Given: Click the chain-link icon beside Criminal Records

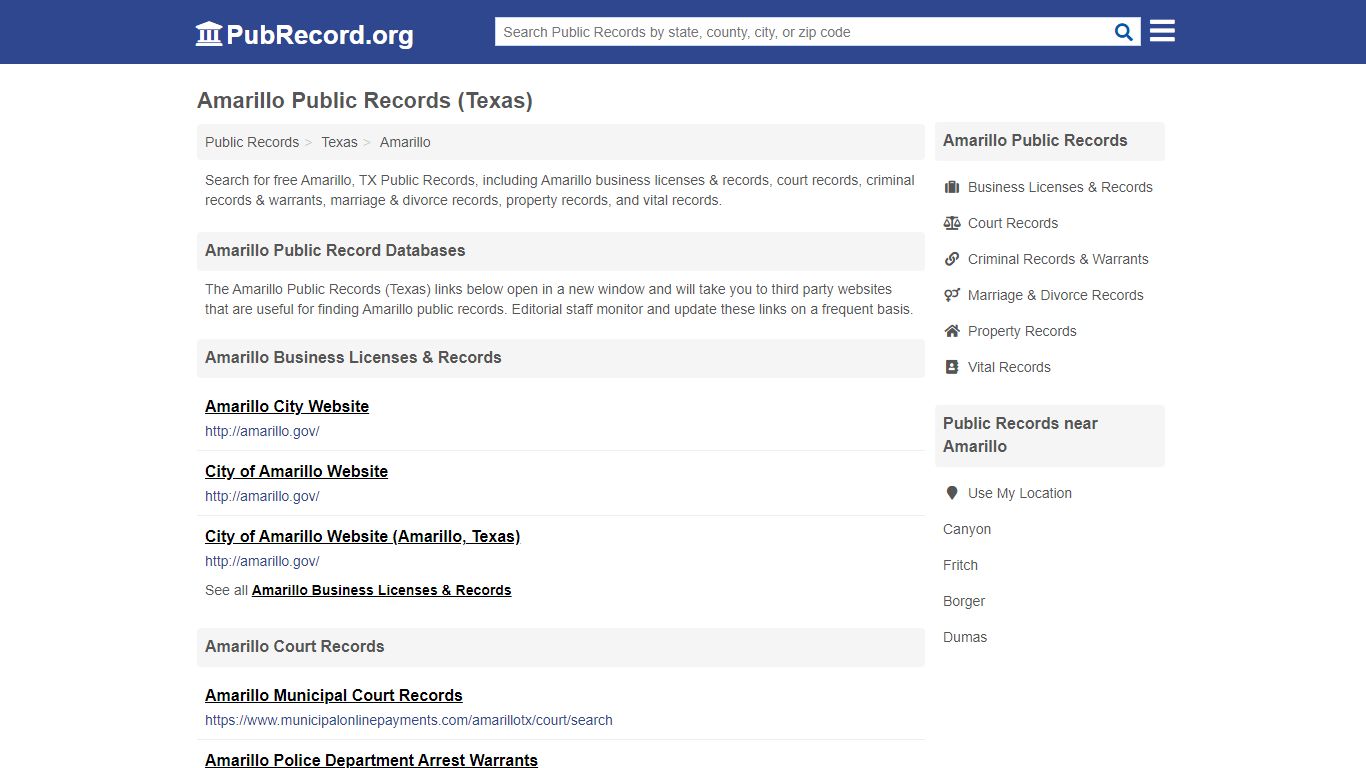Looking at the screenshot, I should pos(952,259).
